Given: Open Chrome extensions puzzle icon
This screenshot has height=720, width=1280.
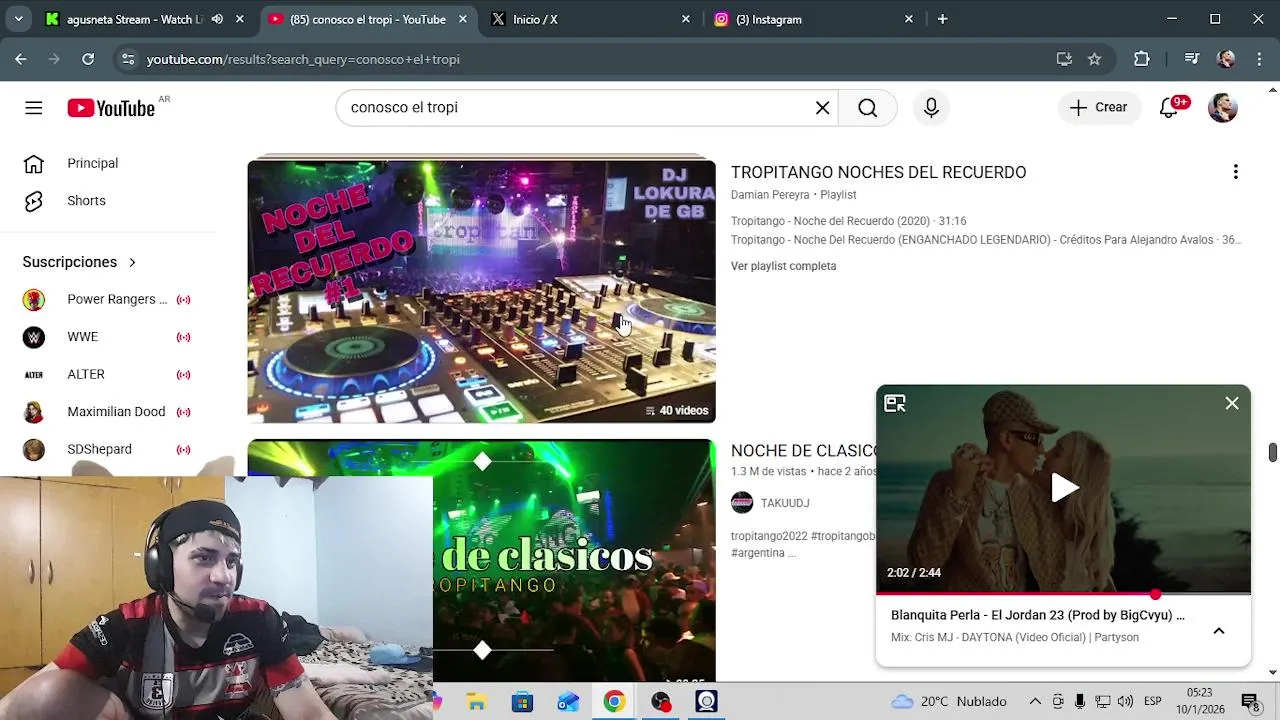Looking at the screenshot, I should pos(1142,59).
